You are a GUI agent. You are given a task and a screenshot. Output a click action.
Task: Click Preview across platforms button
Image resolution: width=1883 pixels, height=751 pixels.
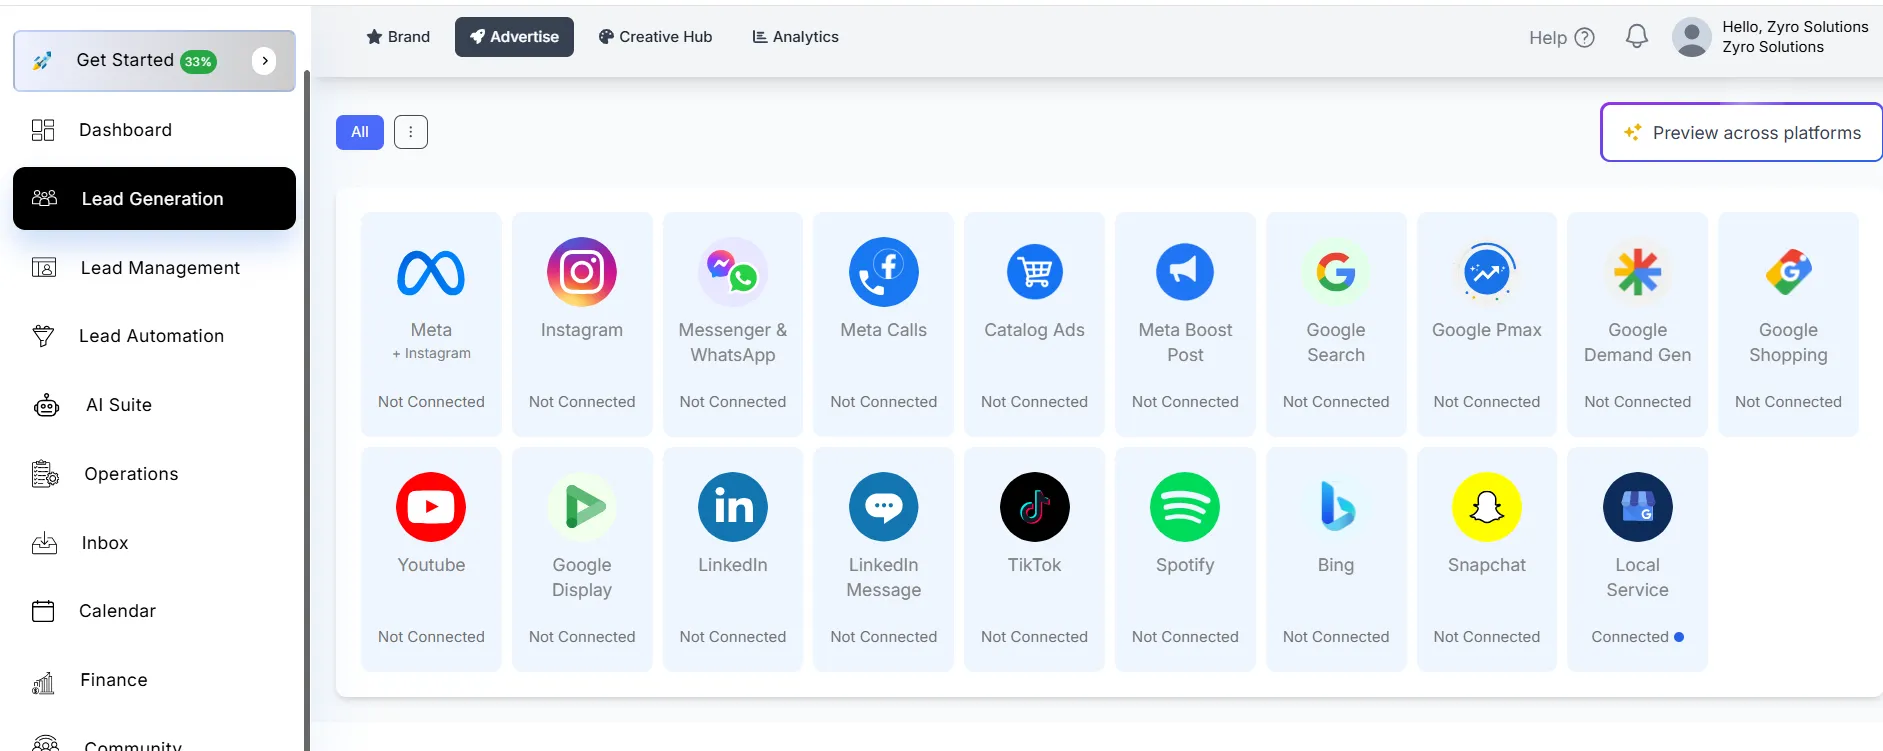[x=1741, y=132]
